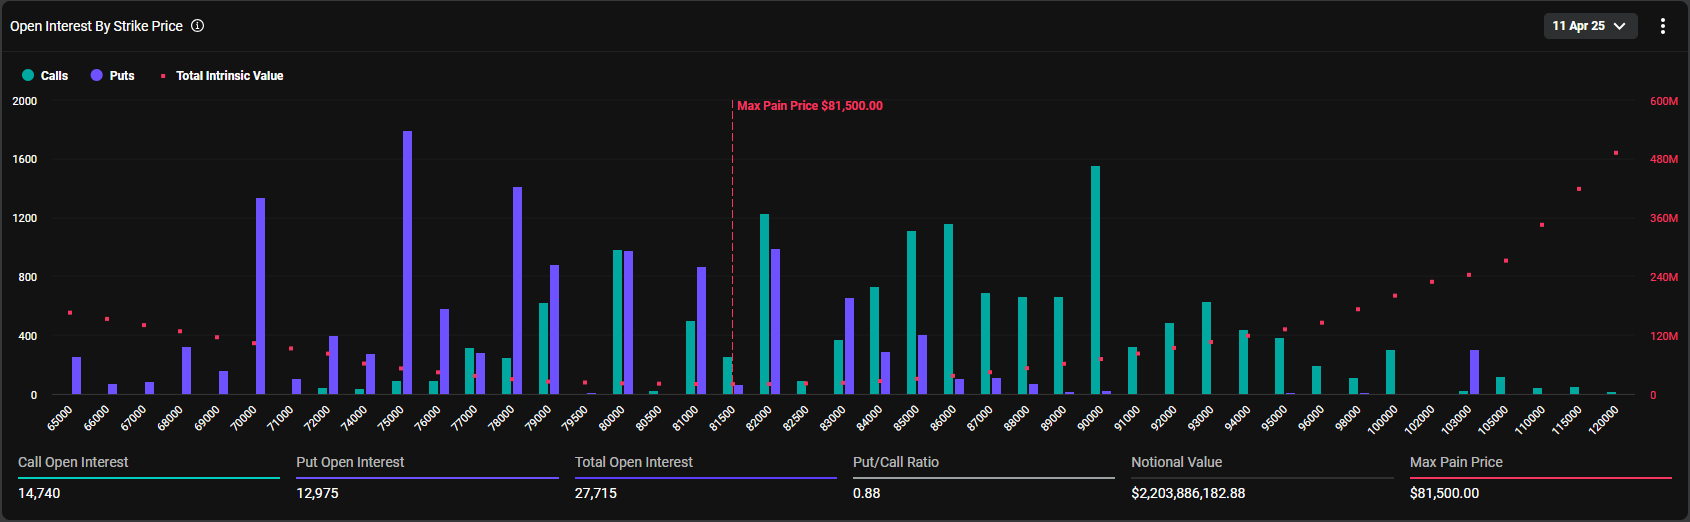This screenshot has width=1690, height=522.
Task: Click the purple Puts legend dot
Action: click(97, 76)
